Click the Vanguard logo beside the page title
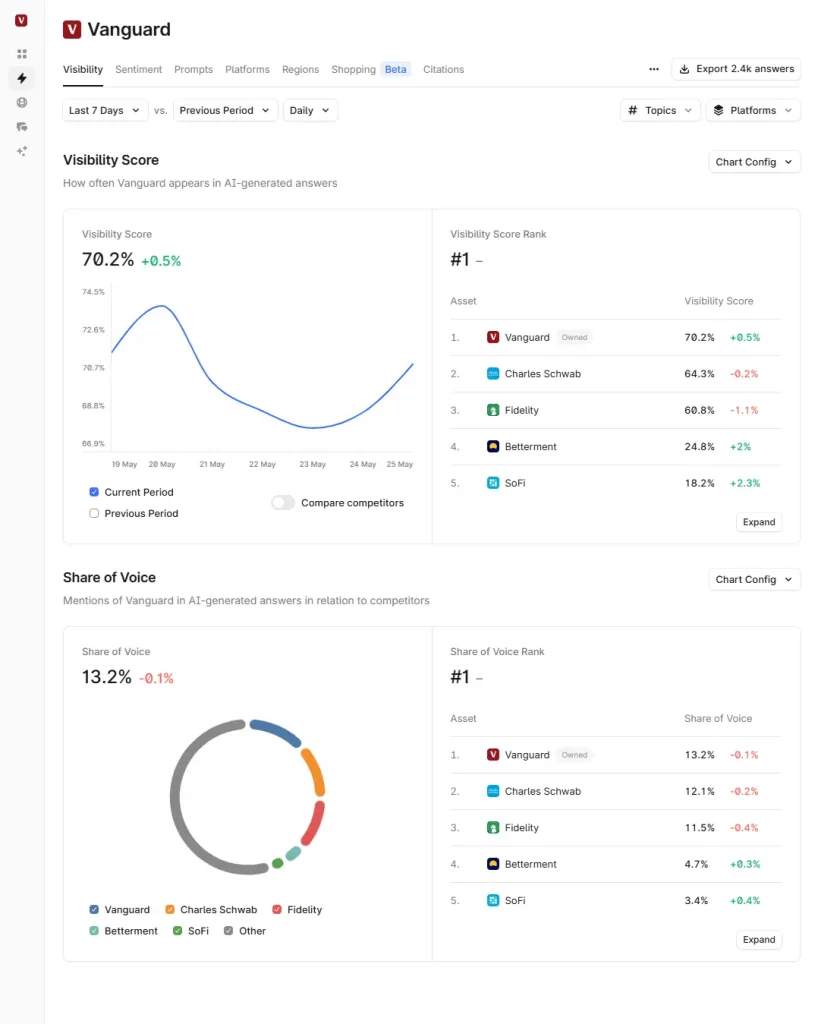This screenshot has height=1024, width=818. (x=72, y=29)
